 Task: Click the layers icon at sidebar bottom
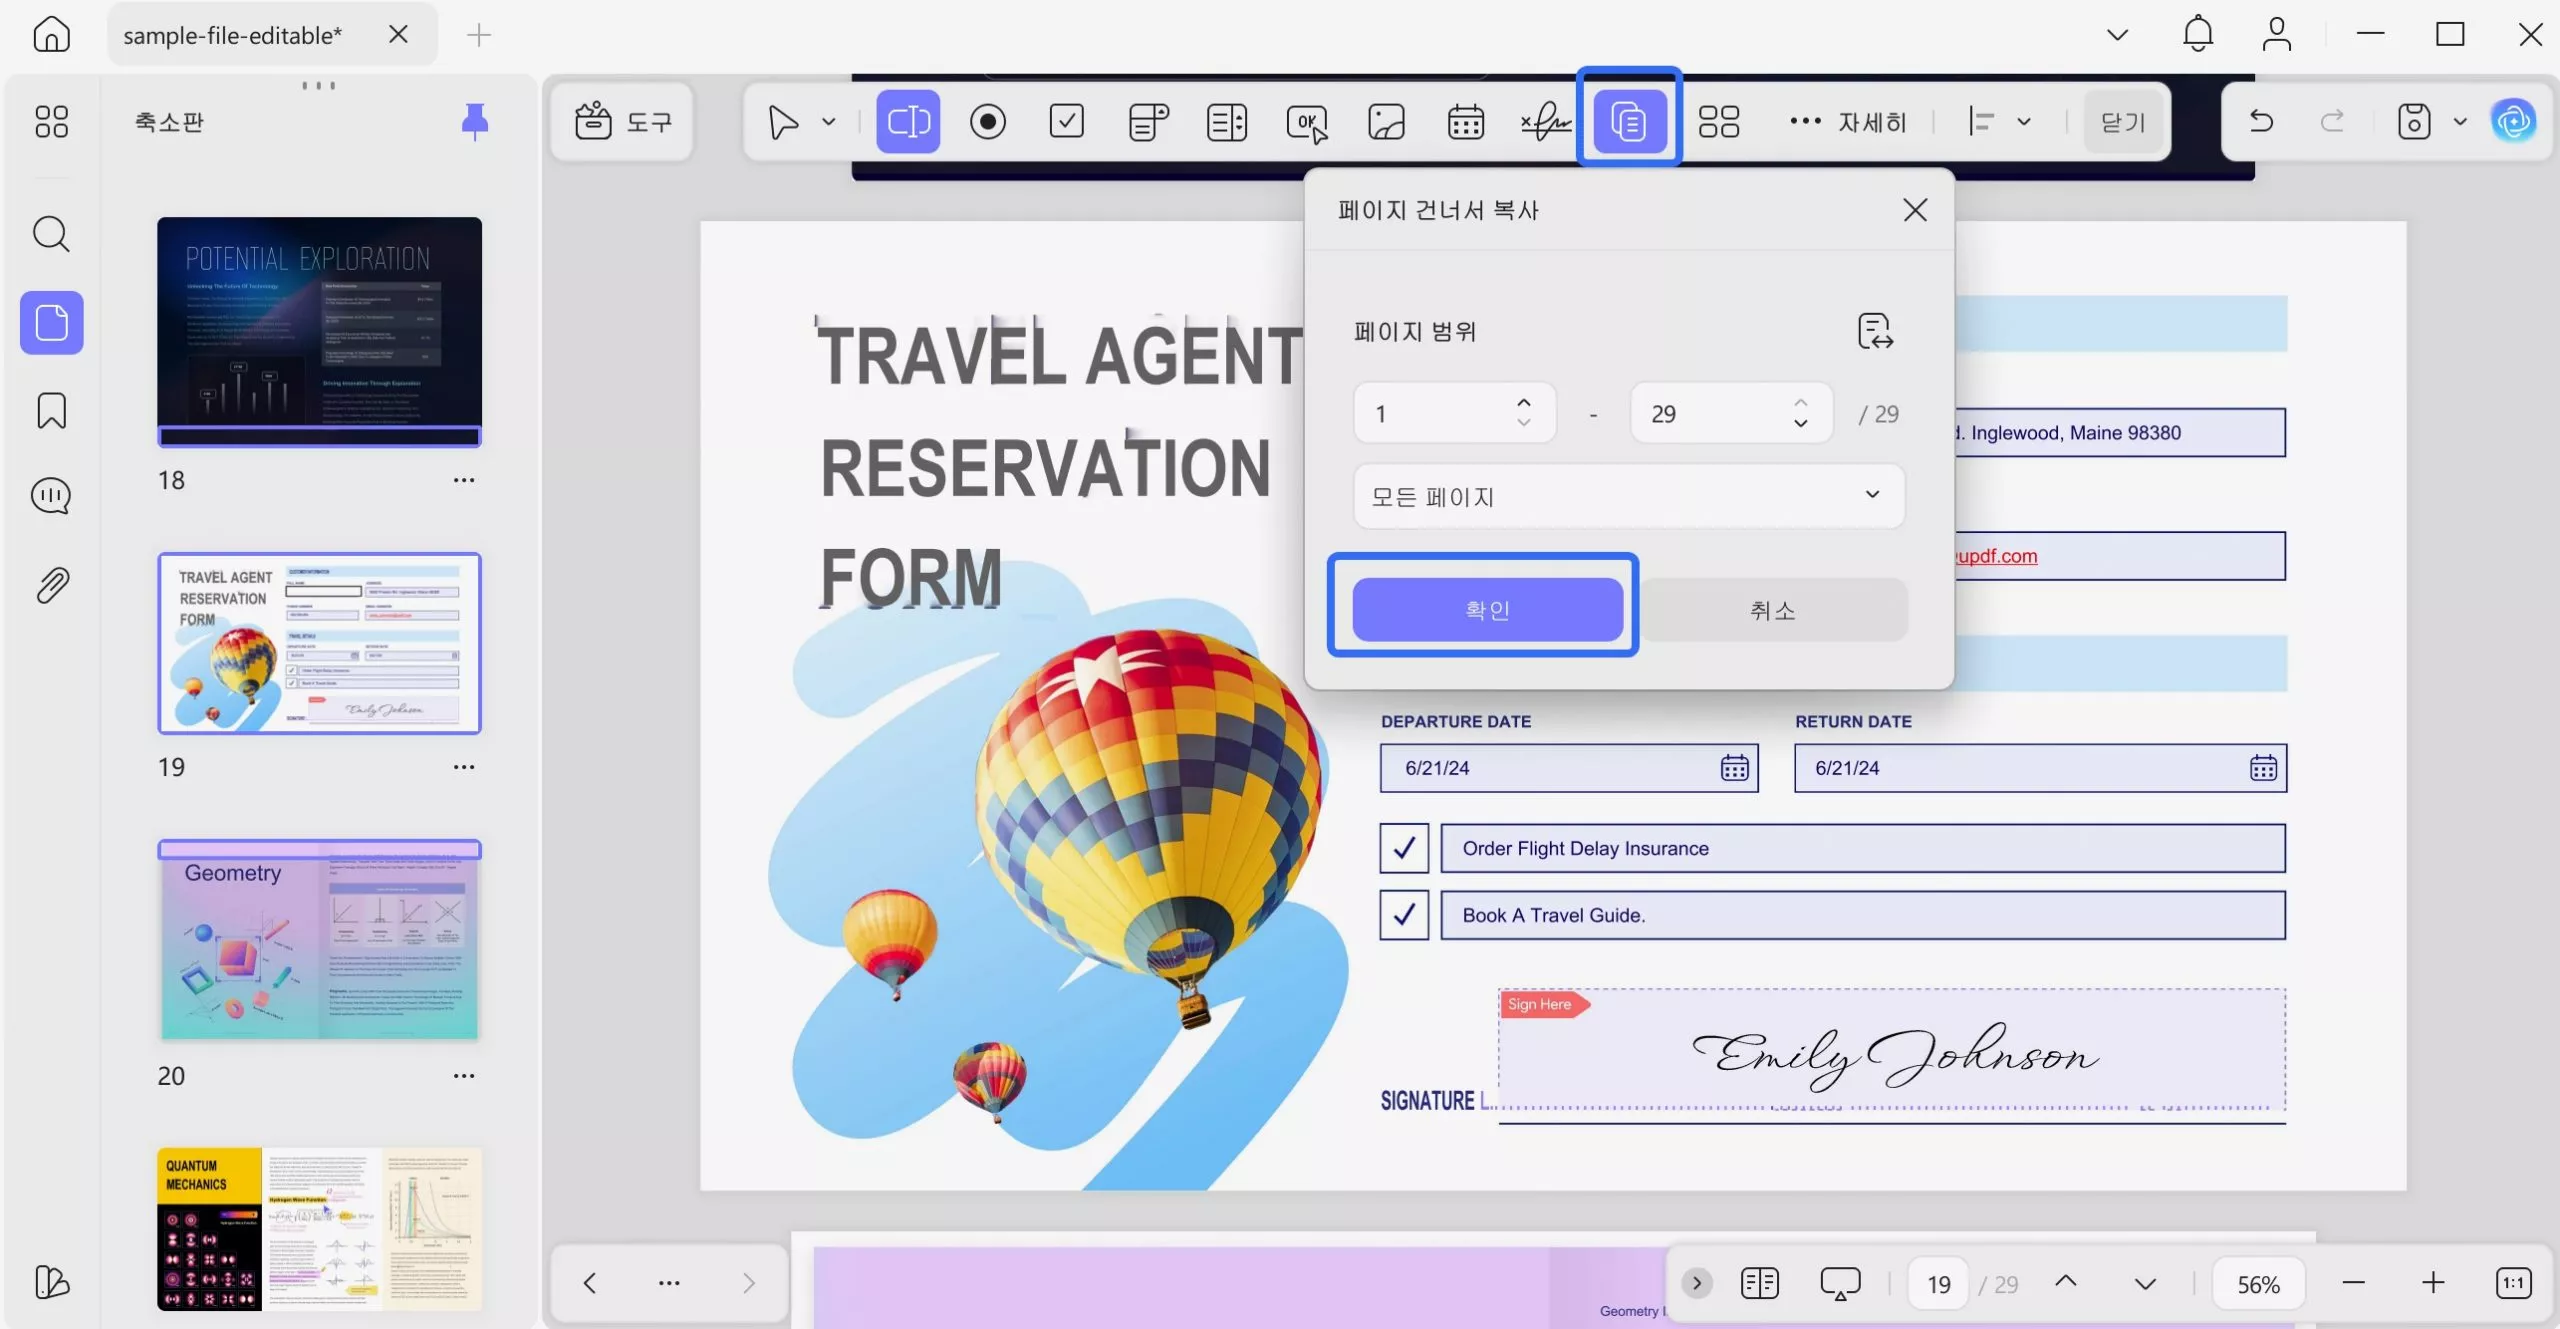[51, 1282]
